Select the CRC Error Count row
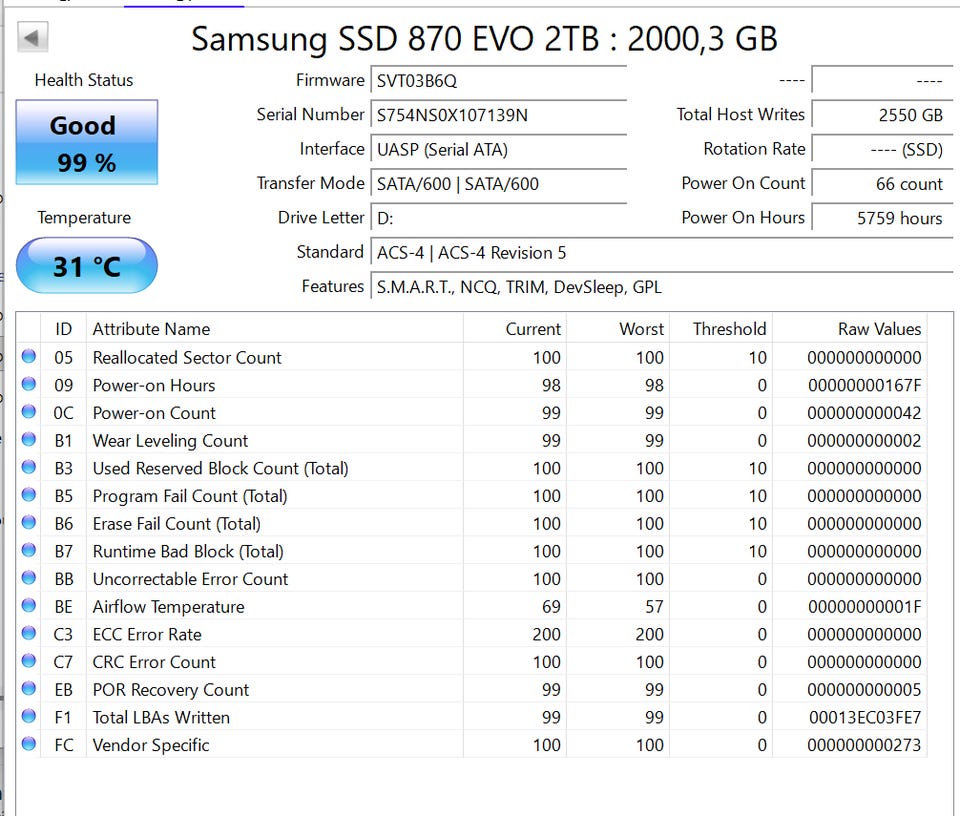Viewport: 960px width, 816px height. click(x=471, y=662)
